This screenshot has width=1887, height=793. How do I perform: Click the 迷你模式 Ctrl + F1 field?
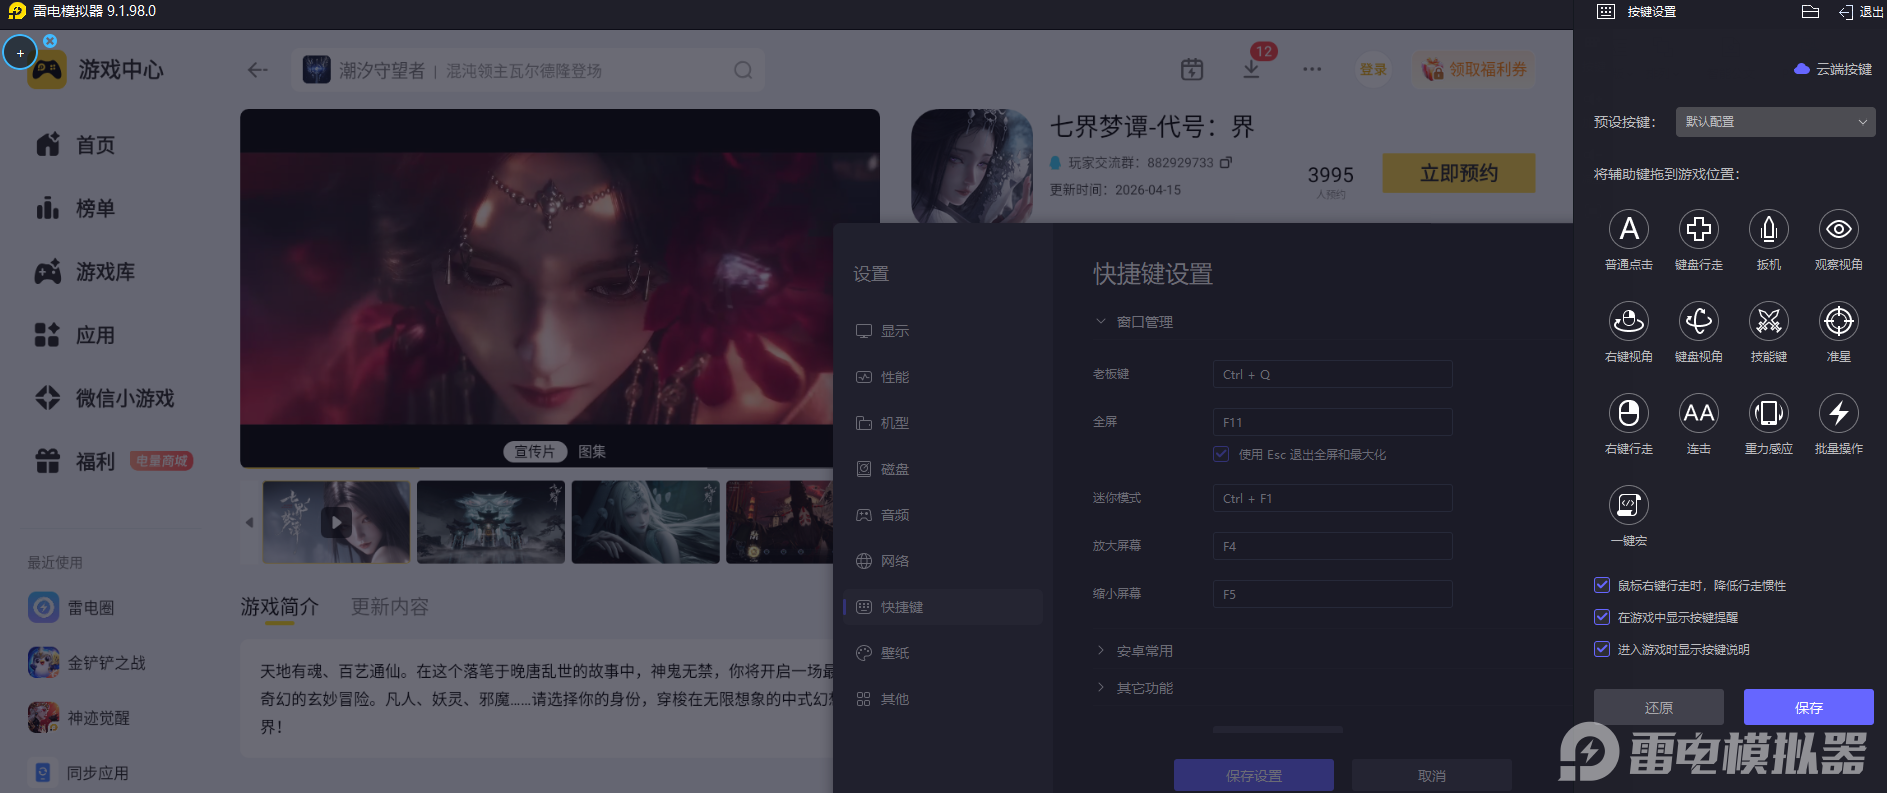pyautogui.click(x=1332, y=498)
